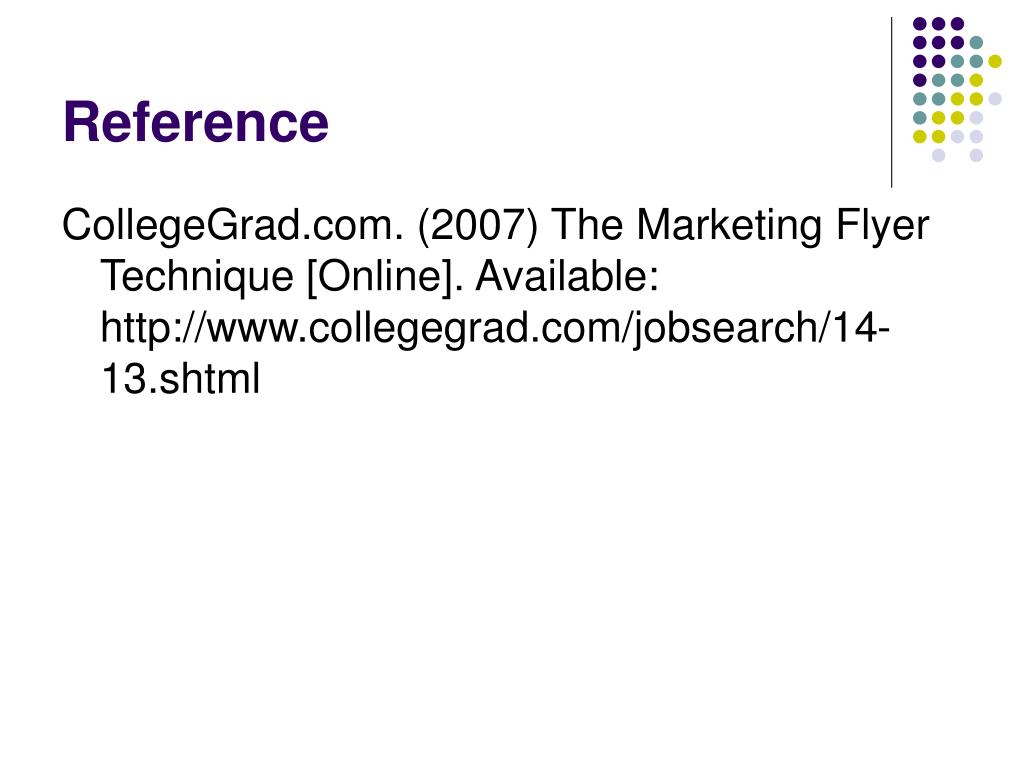Click the word "Flyer" in citation
The width and height of the screenshot is (1024, 768).
pos(882,226)
